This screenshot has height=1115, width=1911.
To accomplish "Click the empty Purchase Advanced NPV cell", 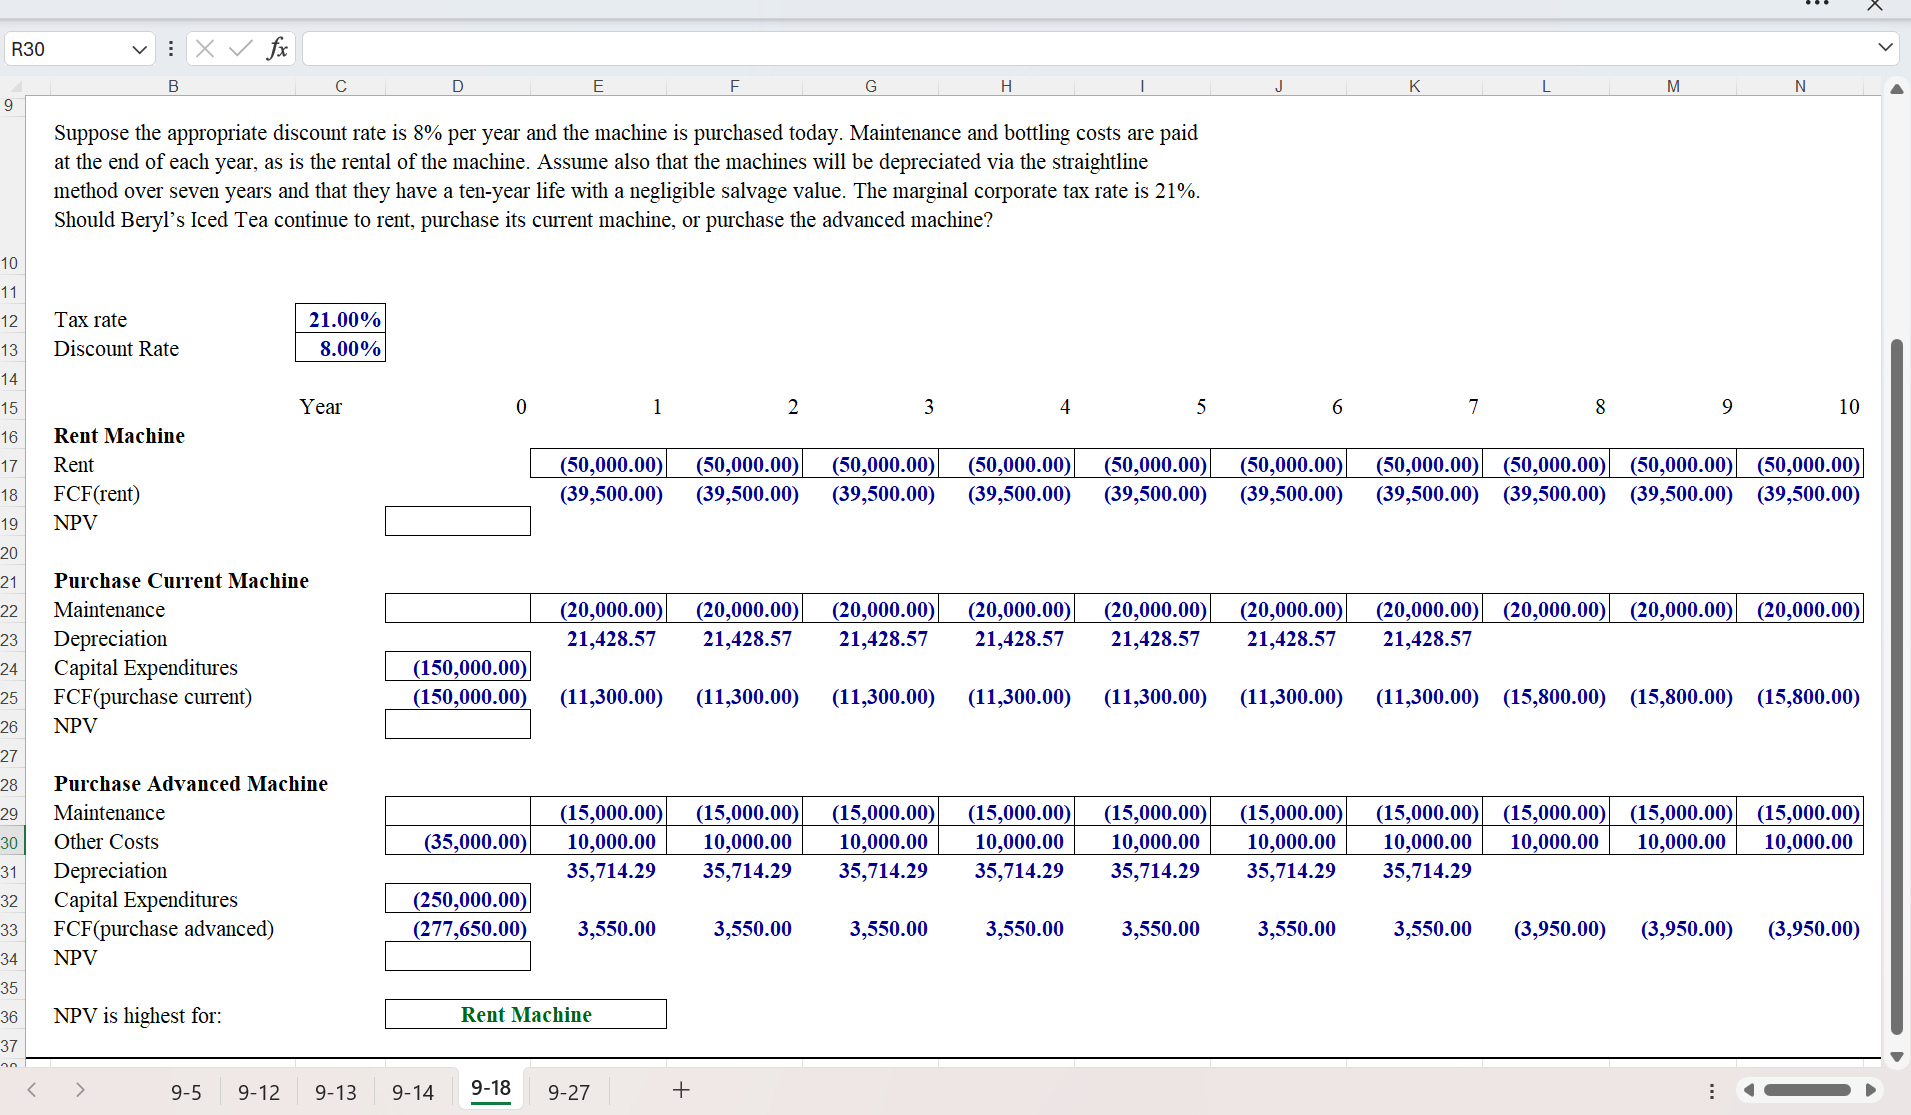I will click(x=458, y=956).
